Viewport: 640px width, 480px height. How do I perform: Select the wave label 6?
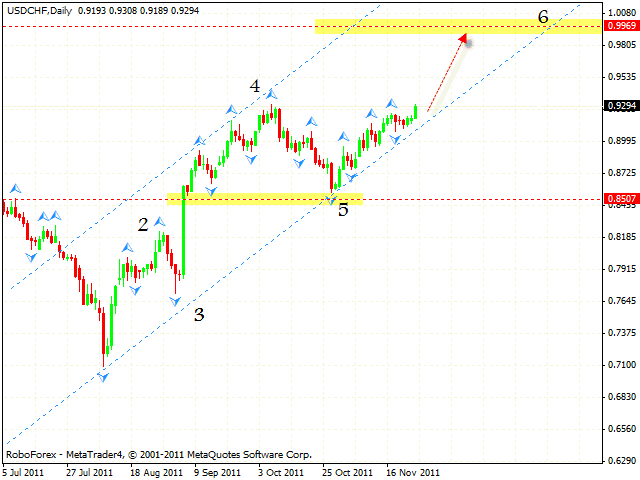(543, 17)
